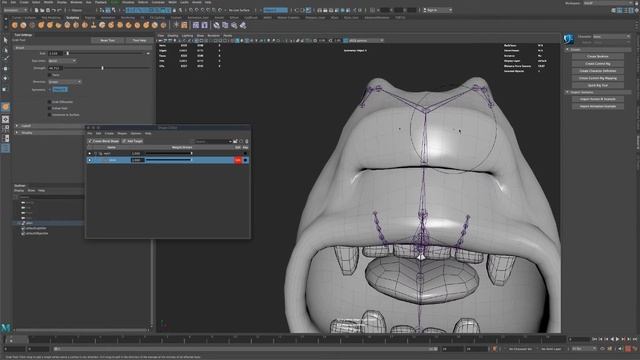
Task: Select the Pinch sculpt brush
Action: [x=50, y=25]
